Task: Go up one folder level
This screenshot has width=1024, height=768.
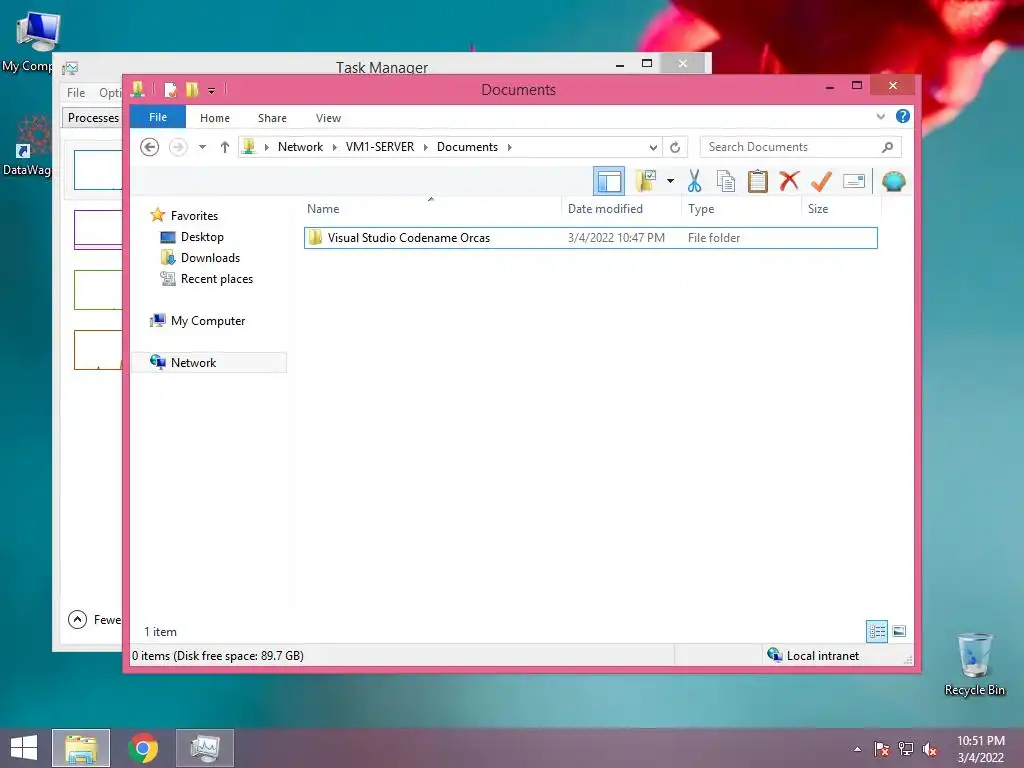Action: (x=225, y=147)
